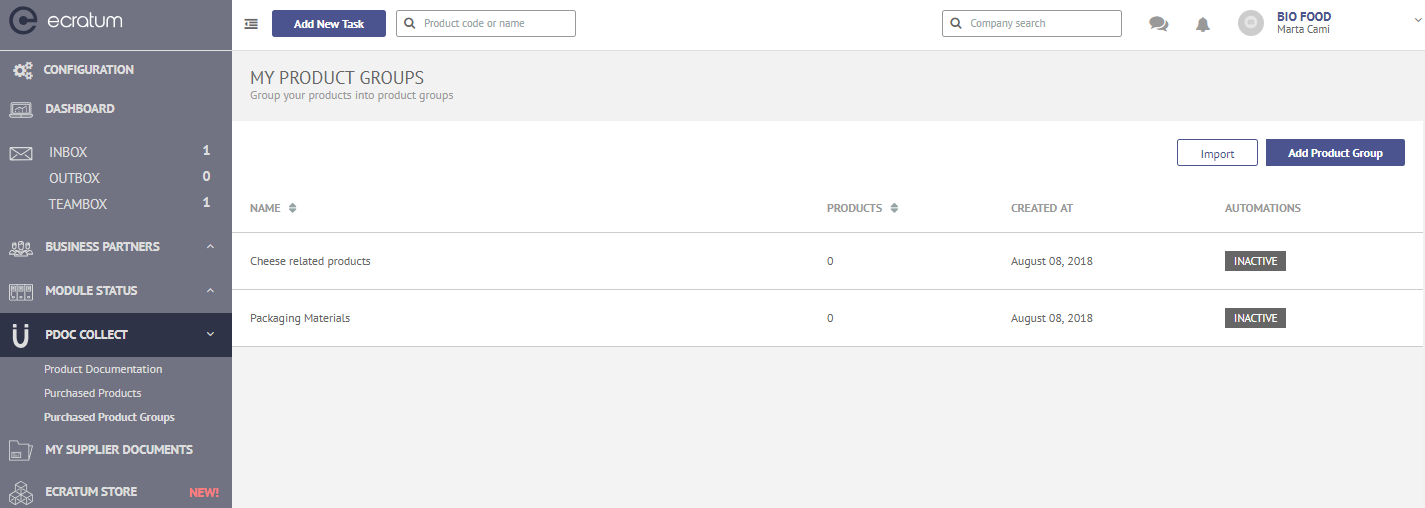This screenshot has height=508, width=1425.
Task: Click the PDOC Collect magnet icon
Action: point(20,335)
